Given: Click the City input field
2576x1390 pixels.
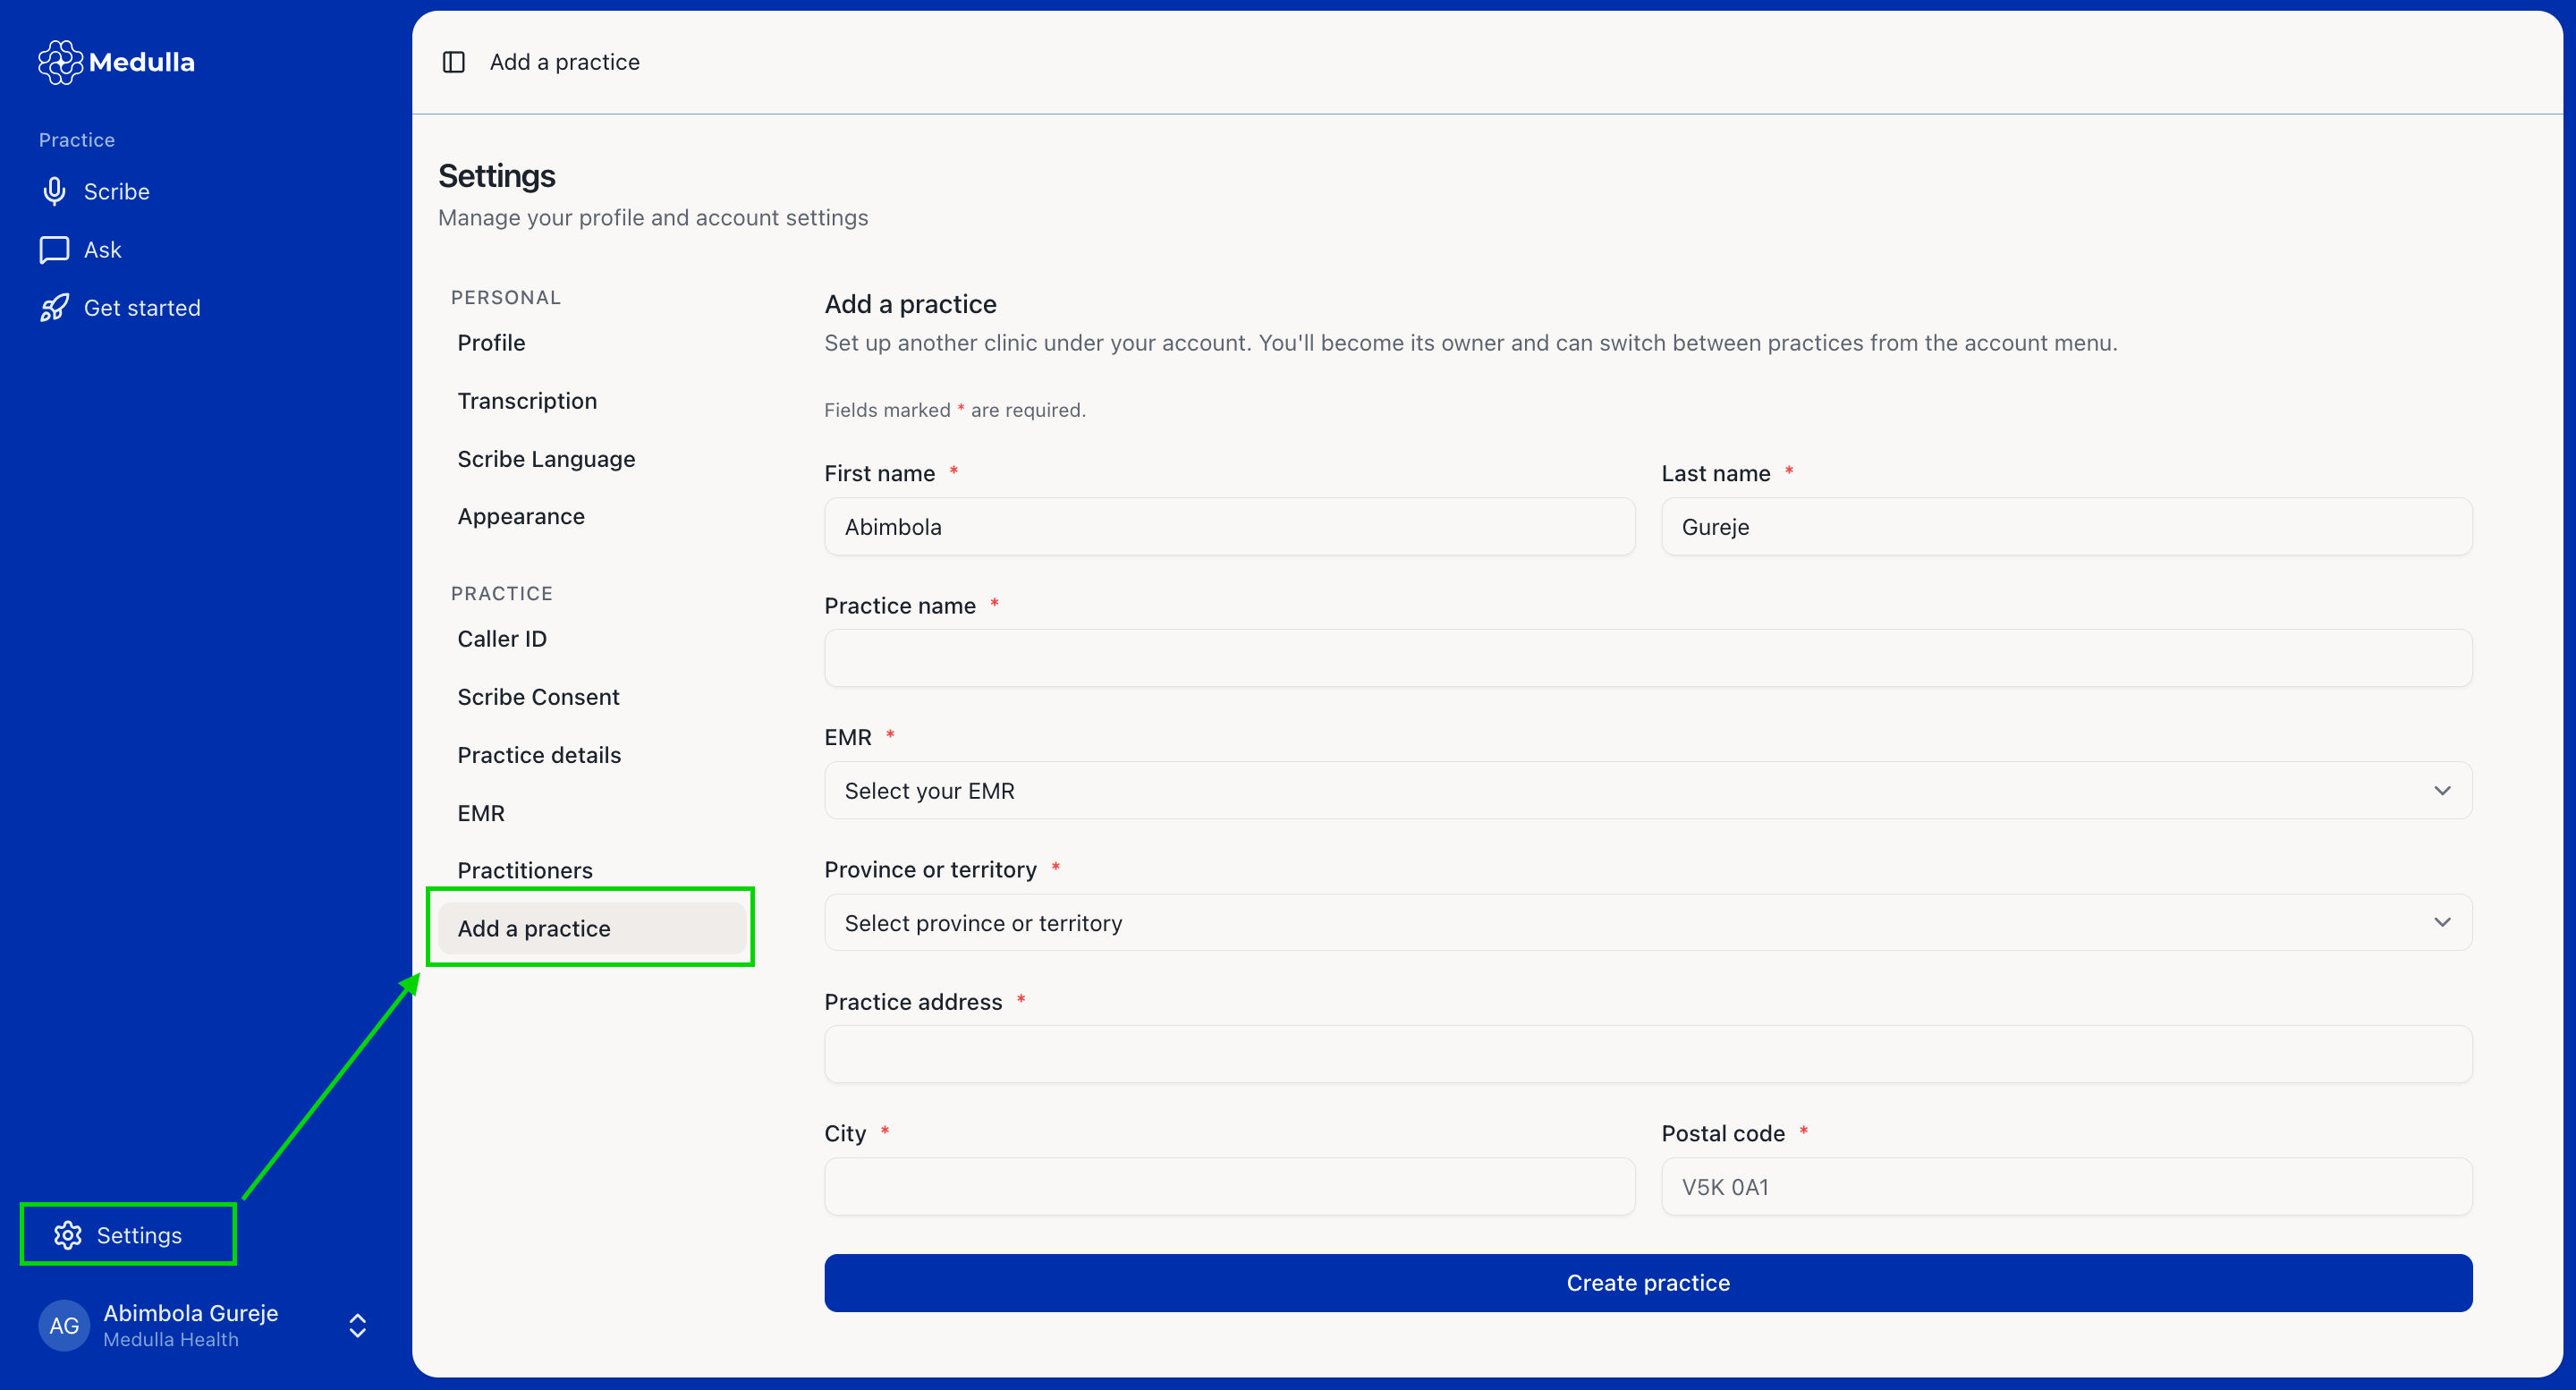Looking at the screenshot, I should 1229,1186.
